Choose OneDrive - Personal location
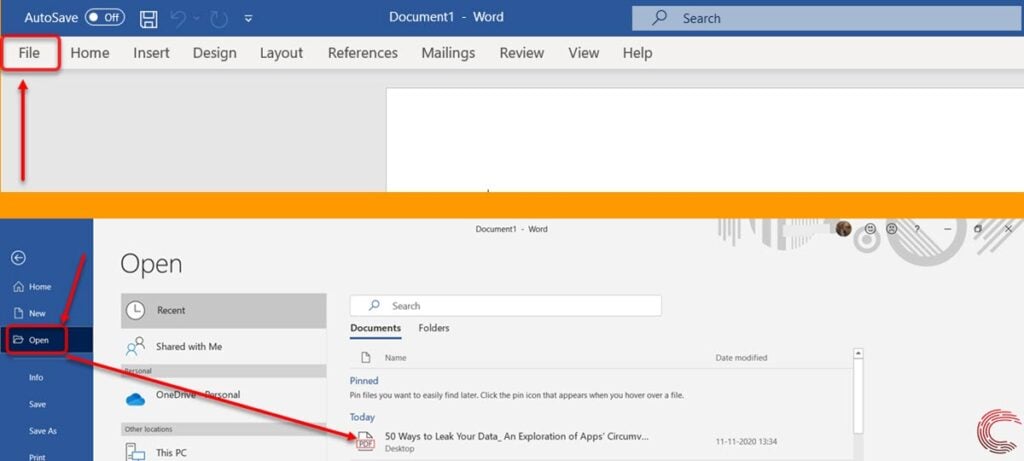This screenshot has height=461, width=1024. pos(223,397)
